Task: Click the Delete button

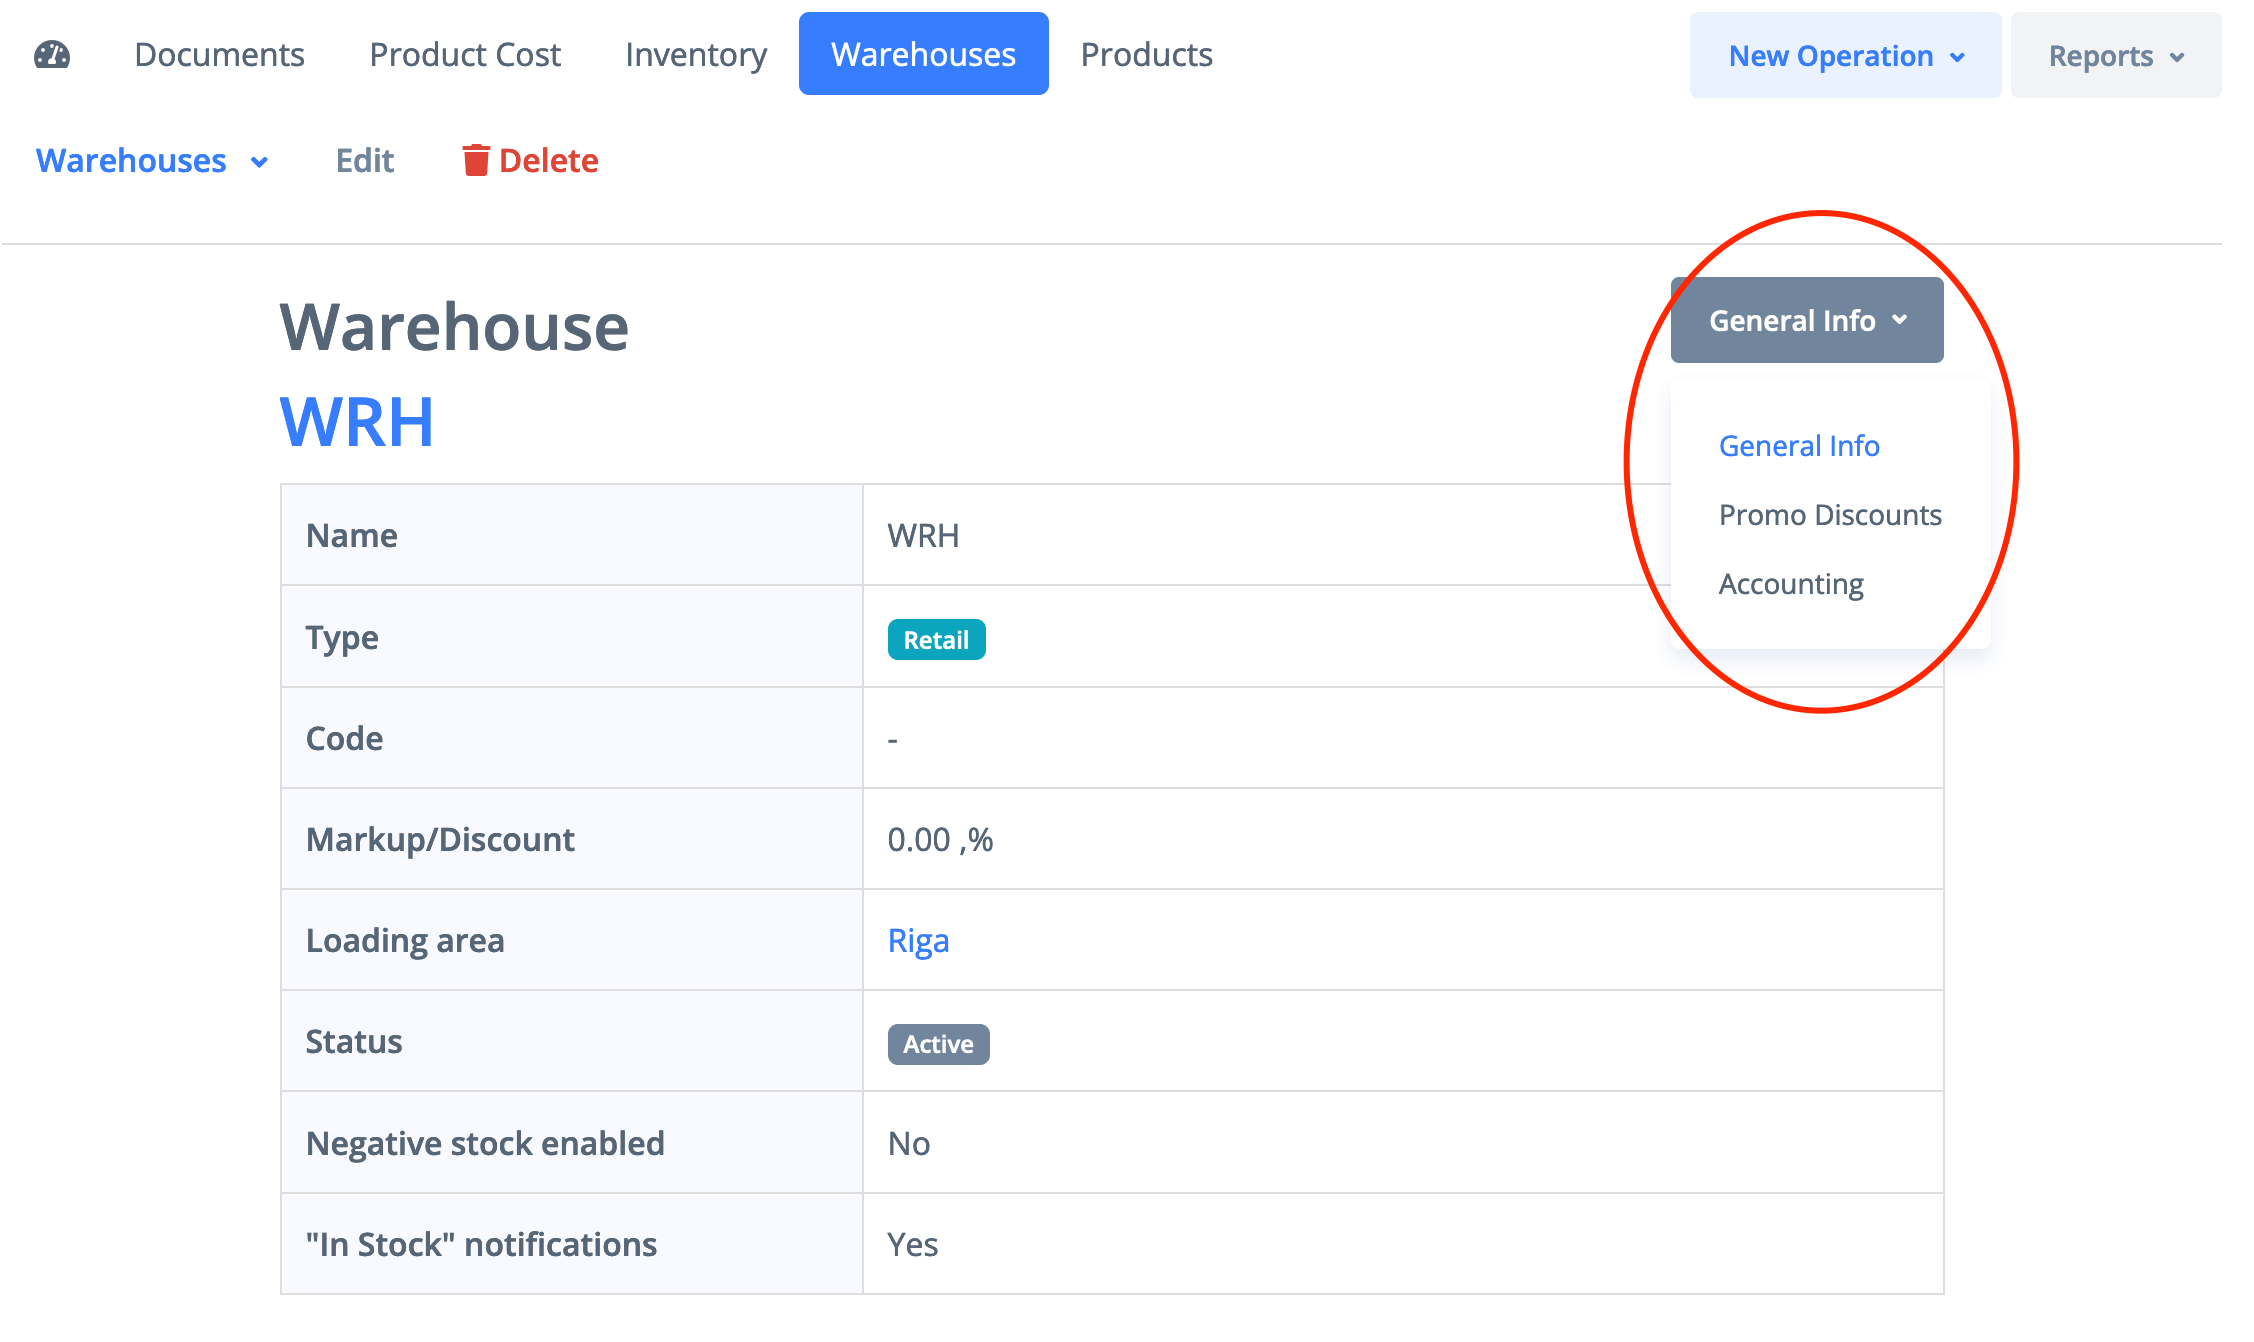Action: pos(548,161)
